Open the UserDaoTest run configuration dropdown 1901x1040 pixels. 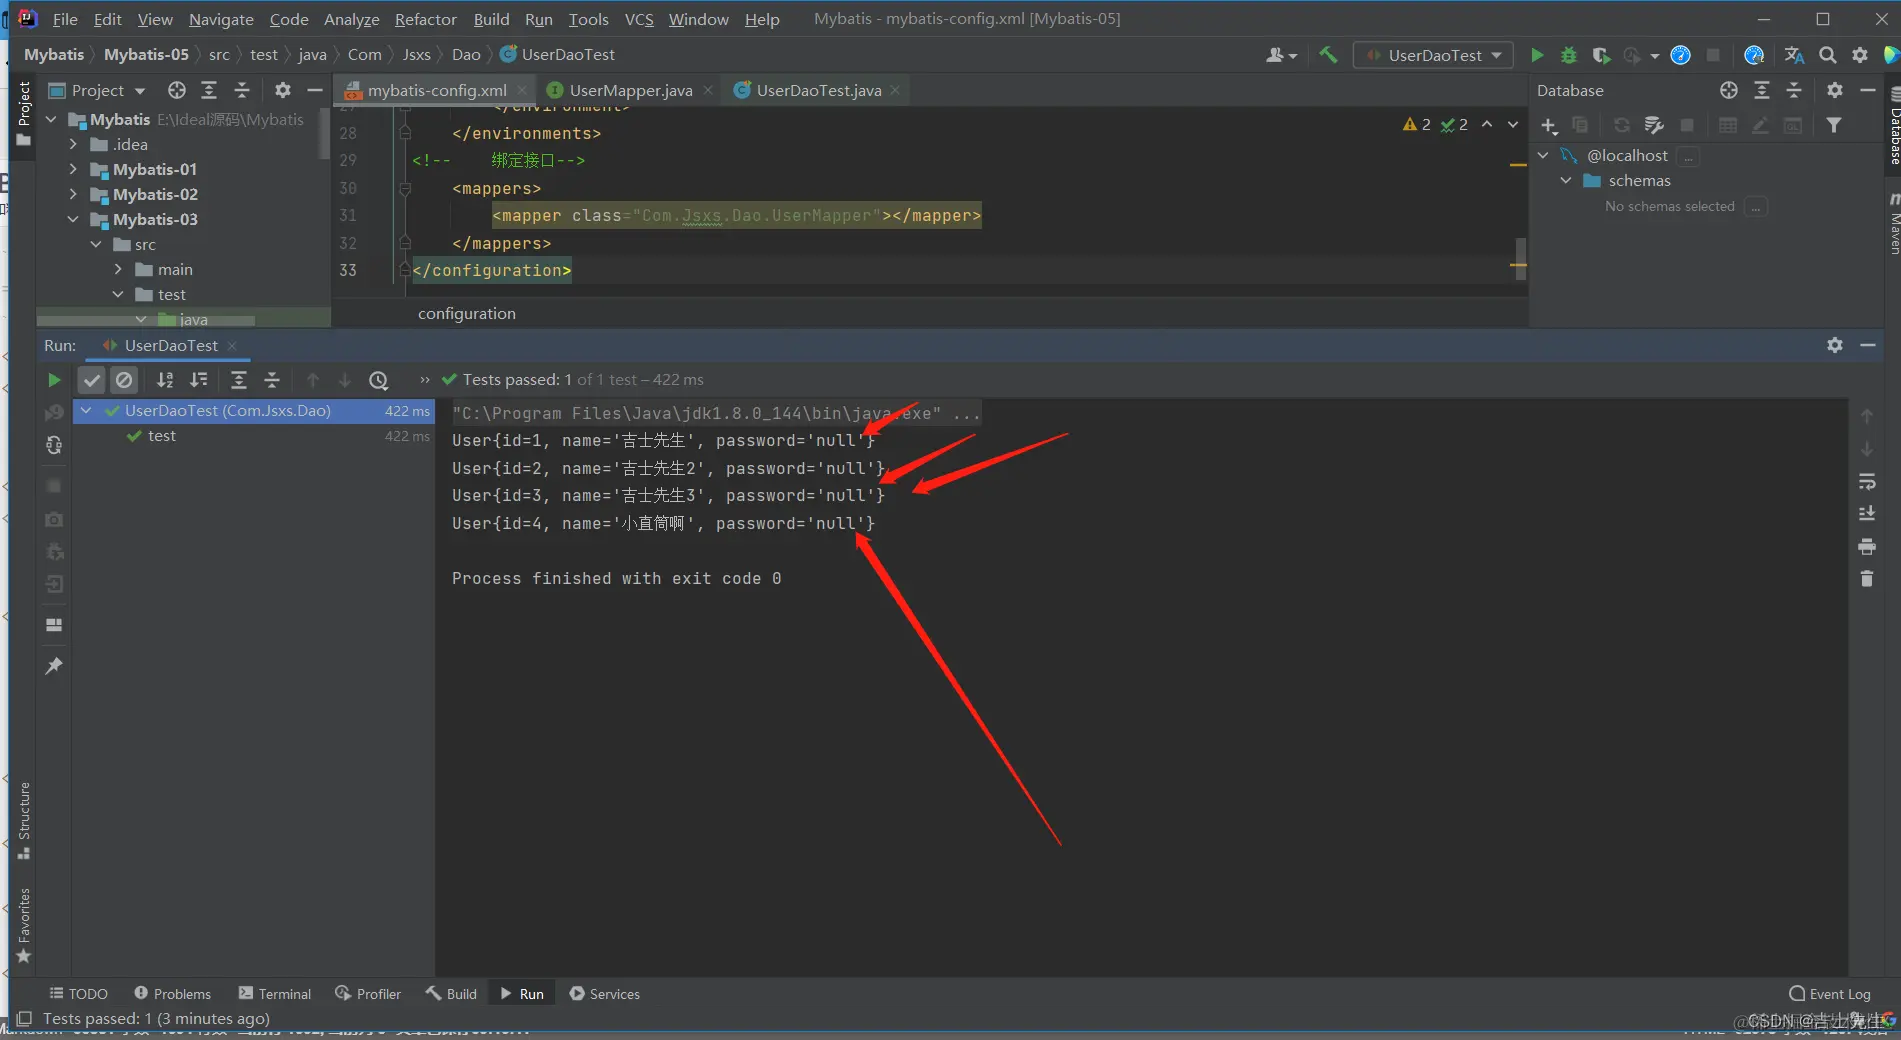[x=1433, y=55]
